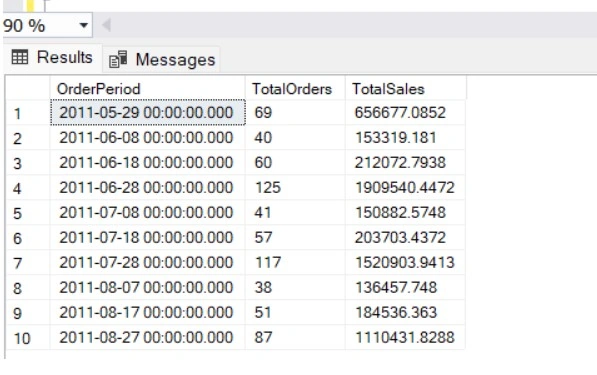Click TotalSales value 150882.5748
This screenshot has width=597, height=375.
(405, 213)
